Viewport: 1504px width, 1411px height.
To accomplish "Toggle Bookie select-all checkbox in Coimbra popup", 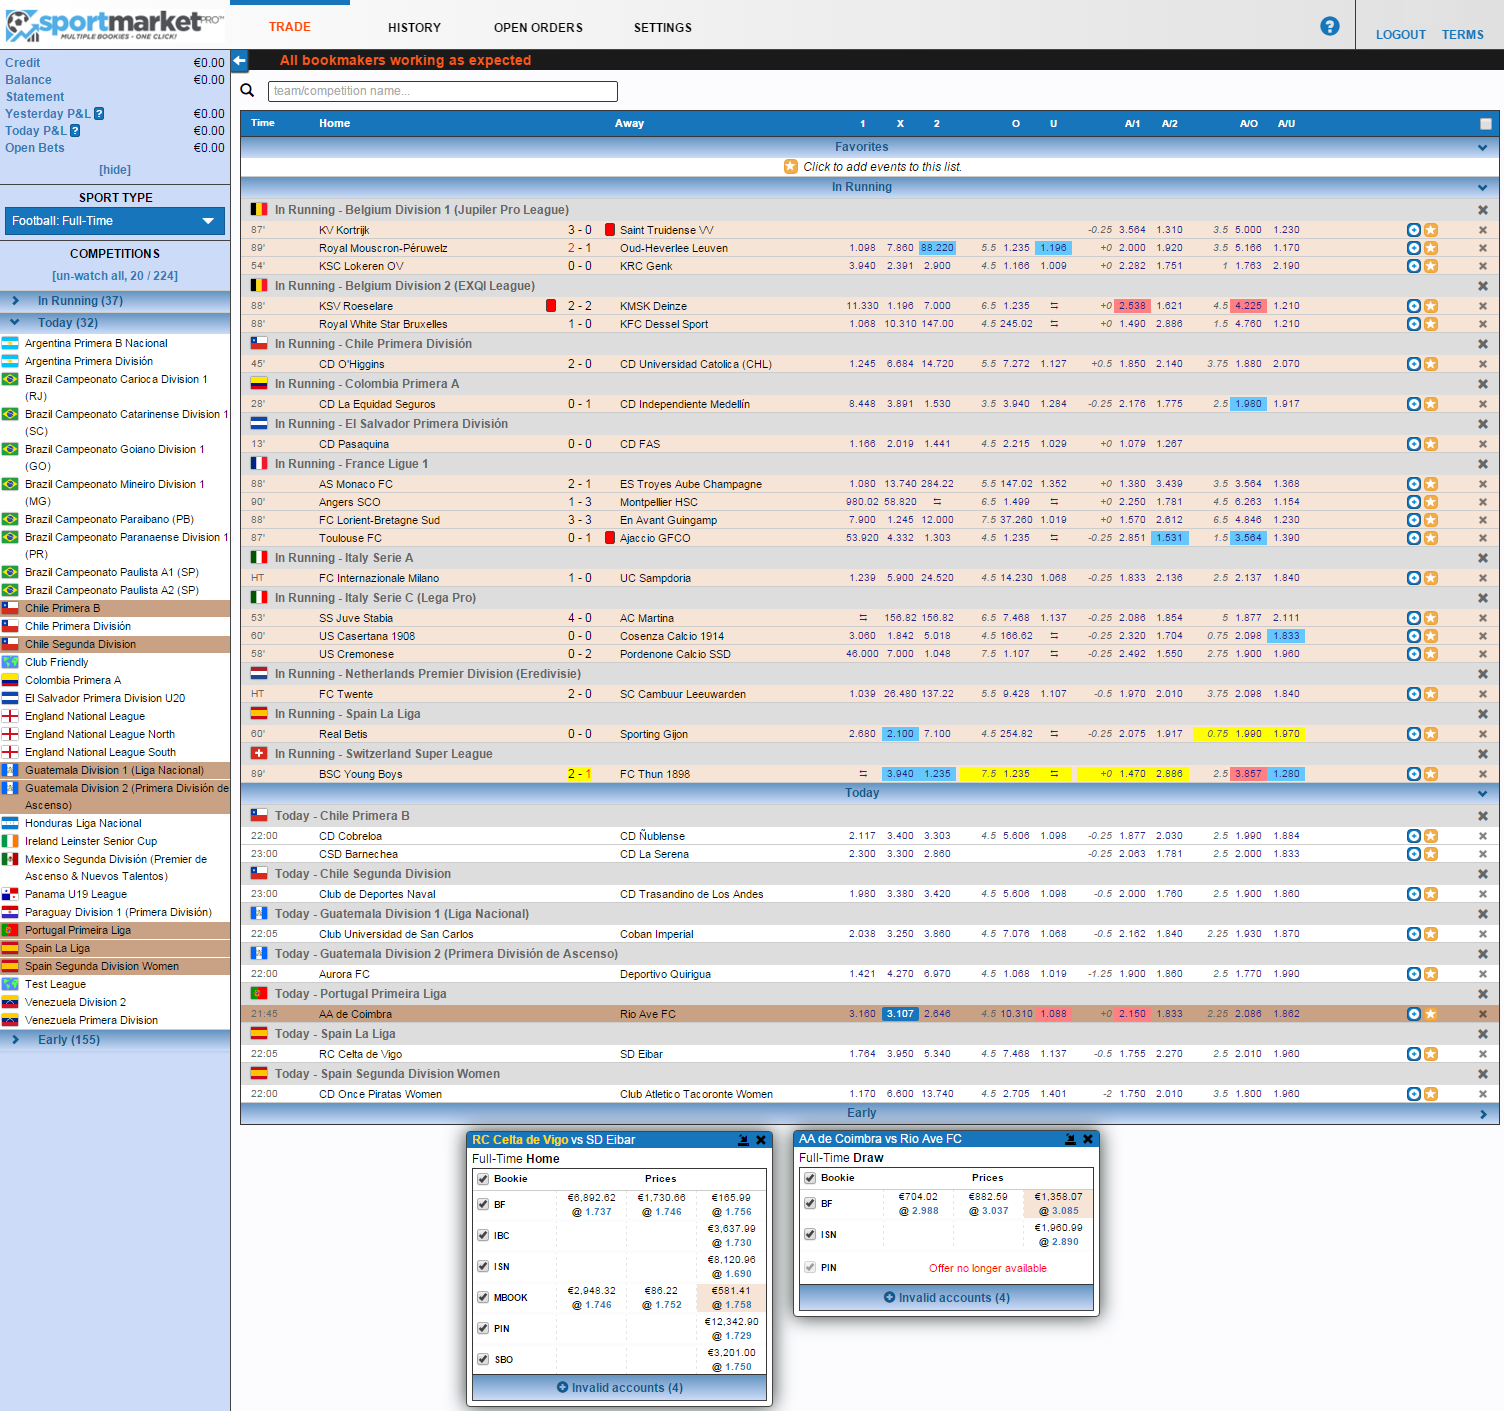I will click(x=810, y=1178).
